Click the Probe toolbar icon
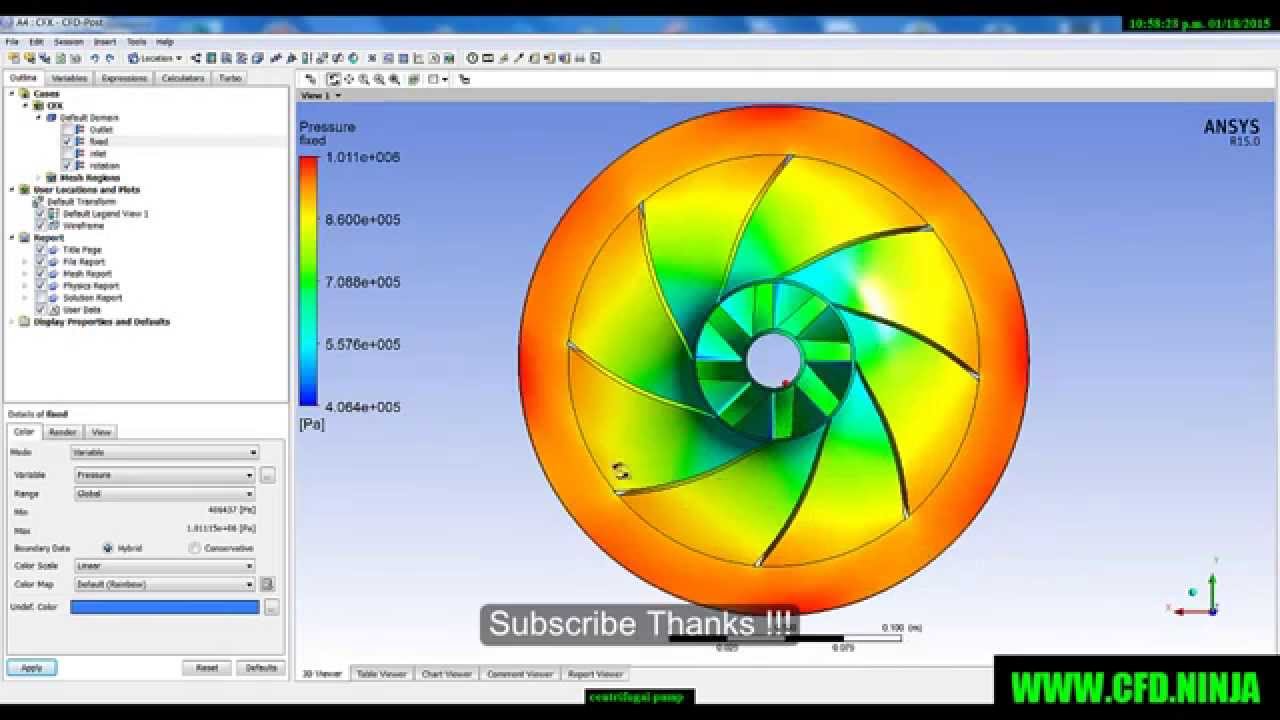 tap(518, 58)
